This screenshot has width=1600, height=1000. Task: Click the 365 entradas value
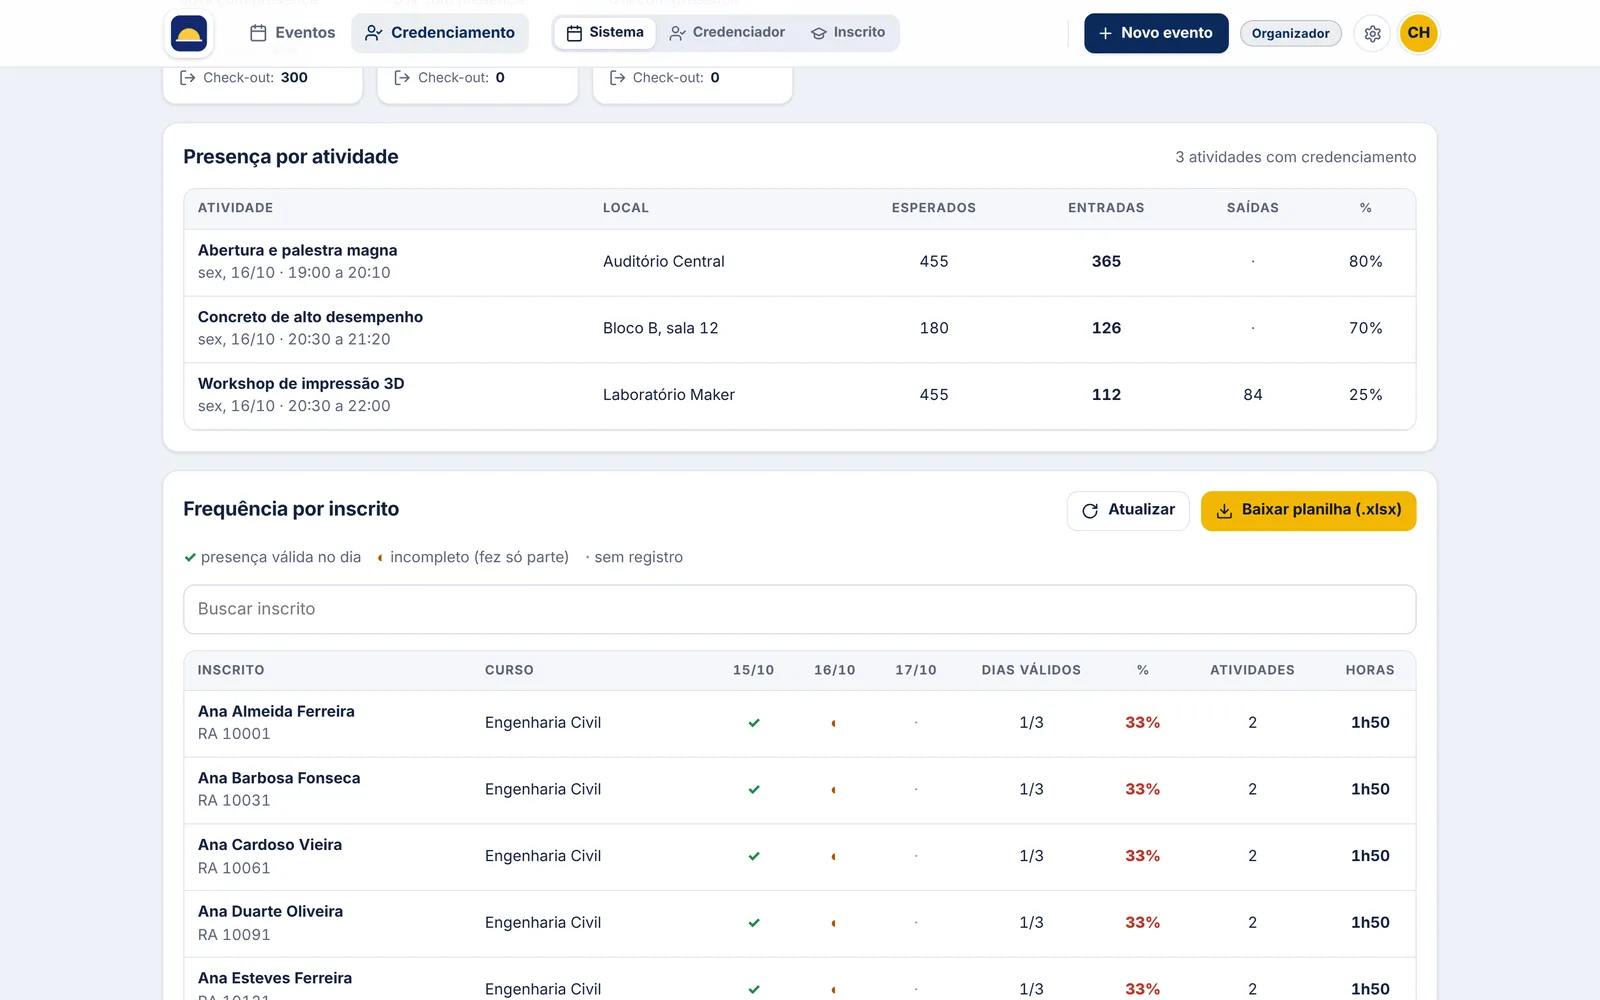pyautogui.click(x=1106, y=261)
